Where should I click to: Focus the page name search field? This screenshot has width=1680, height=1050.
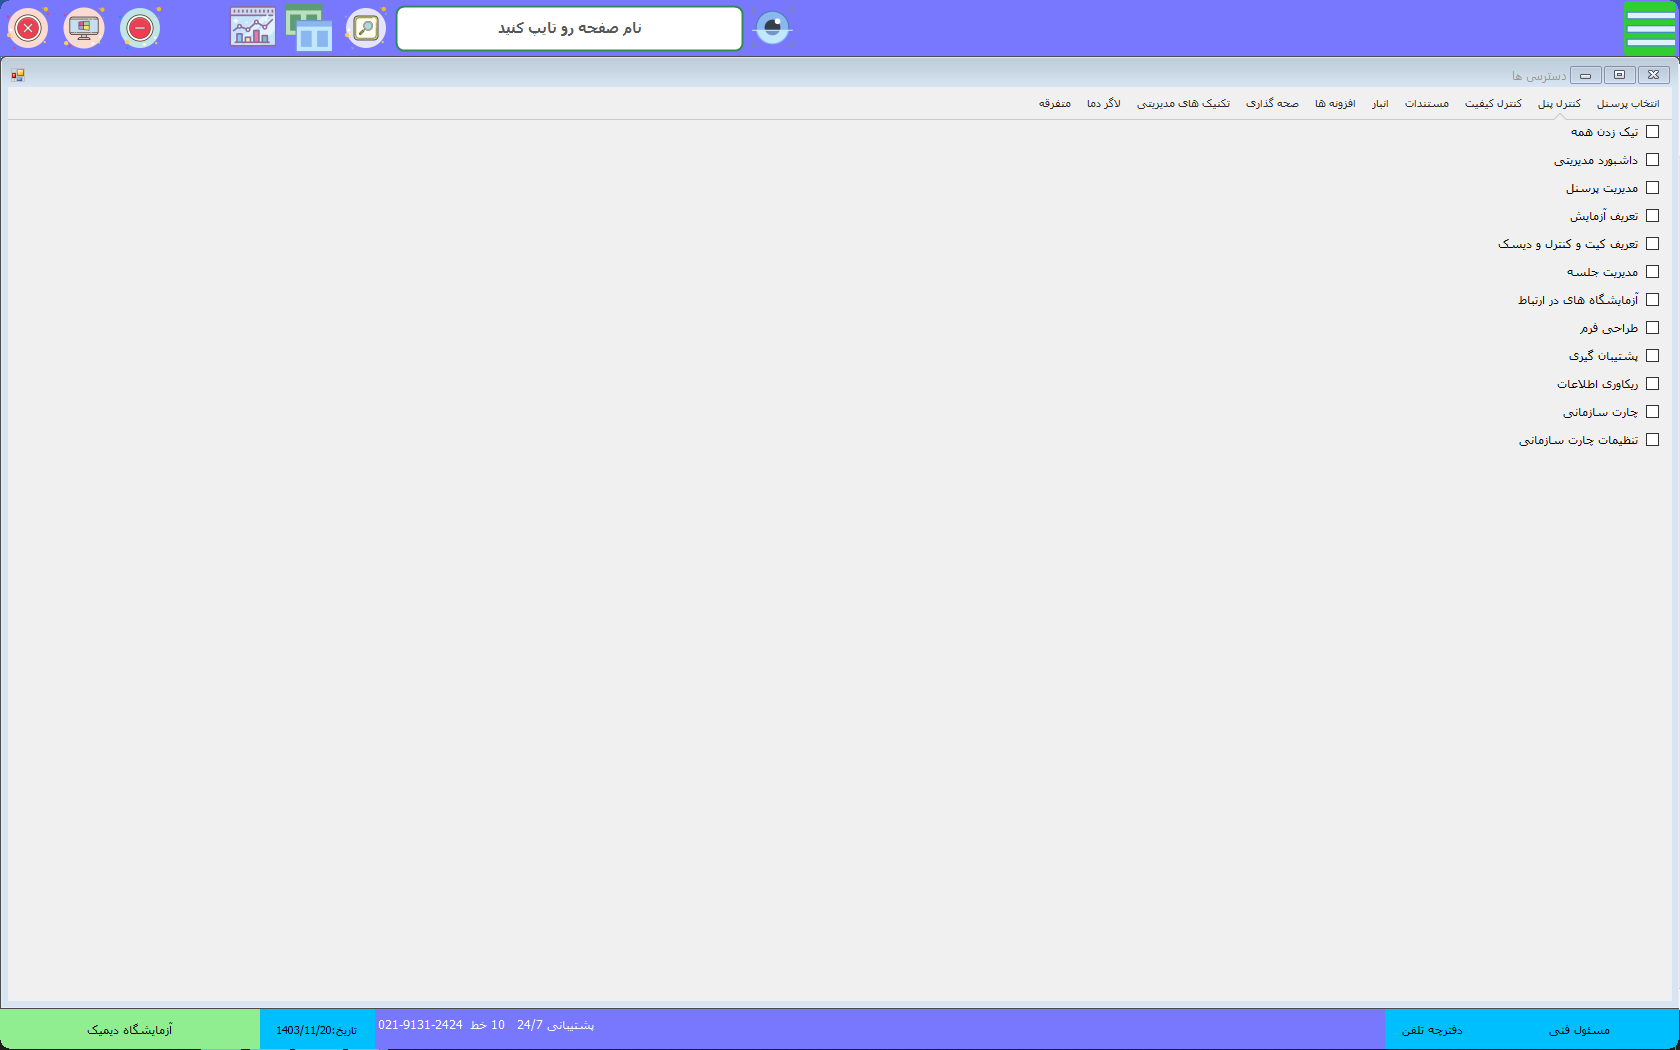click(x=570, y=28)
